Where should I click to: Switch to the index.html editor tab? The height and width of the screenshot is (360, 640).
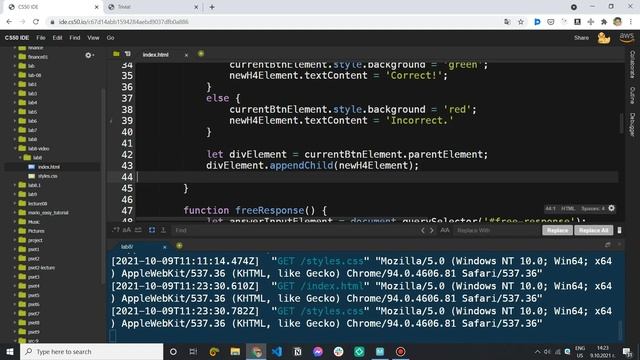click(156, 55)
